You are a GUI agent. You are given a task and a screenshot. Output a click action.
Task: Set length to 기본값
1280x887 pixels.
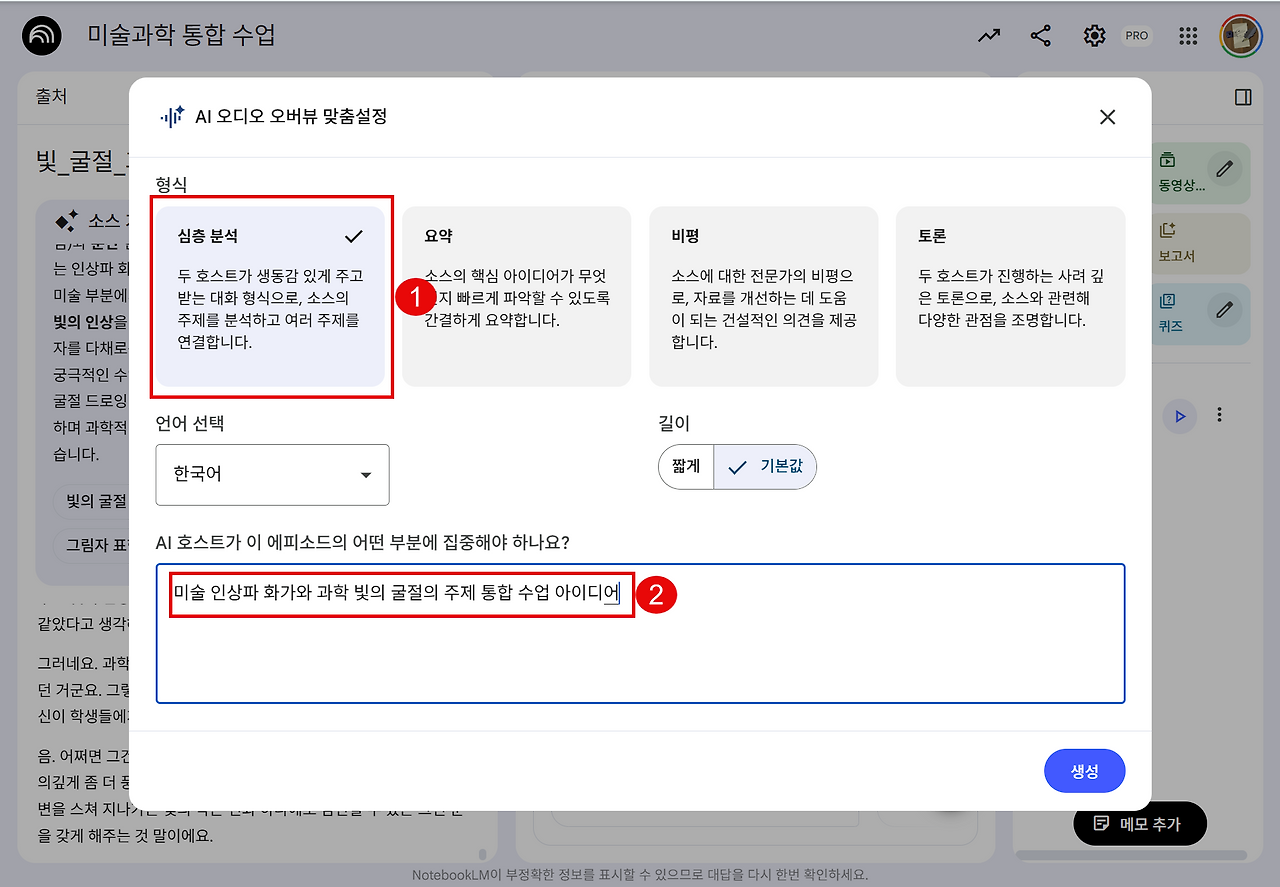point(765,467)
